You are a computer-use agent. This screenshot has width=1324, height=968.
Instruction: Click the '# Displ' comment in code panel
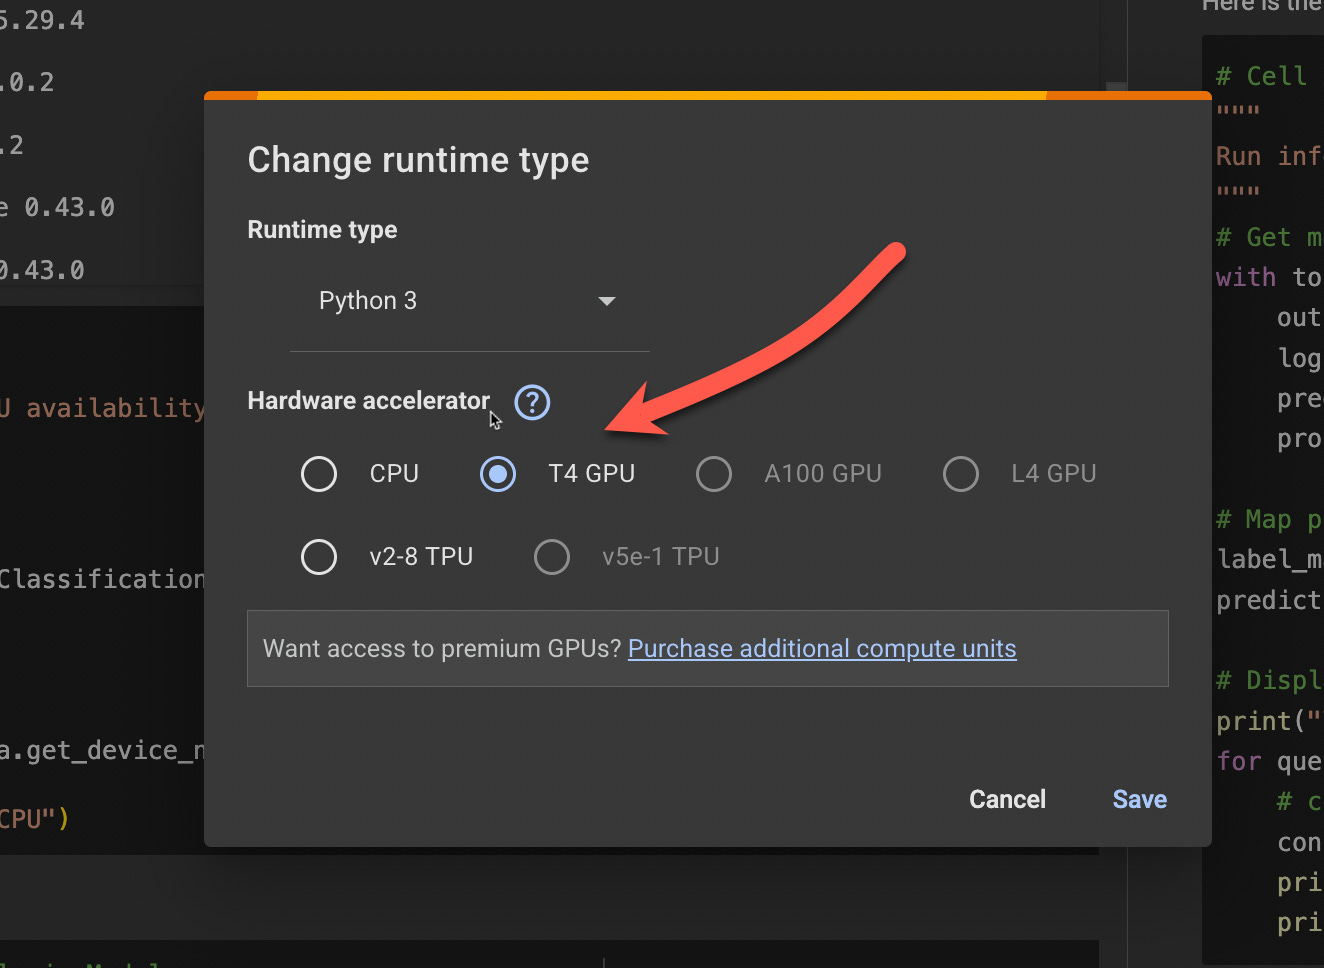pos(1269,680)
